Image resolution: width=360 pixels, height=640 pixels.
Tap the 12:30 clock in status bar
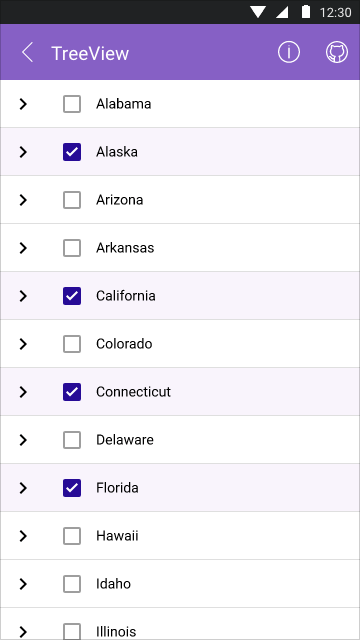[336, 12]
